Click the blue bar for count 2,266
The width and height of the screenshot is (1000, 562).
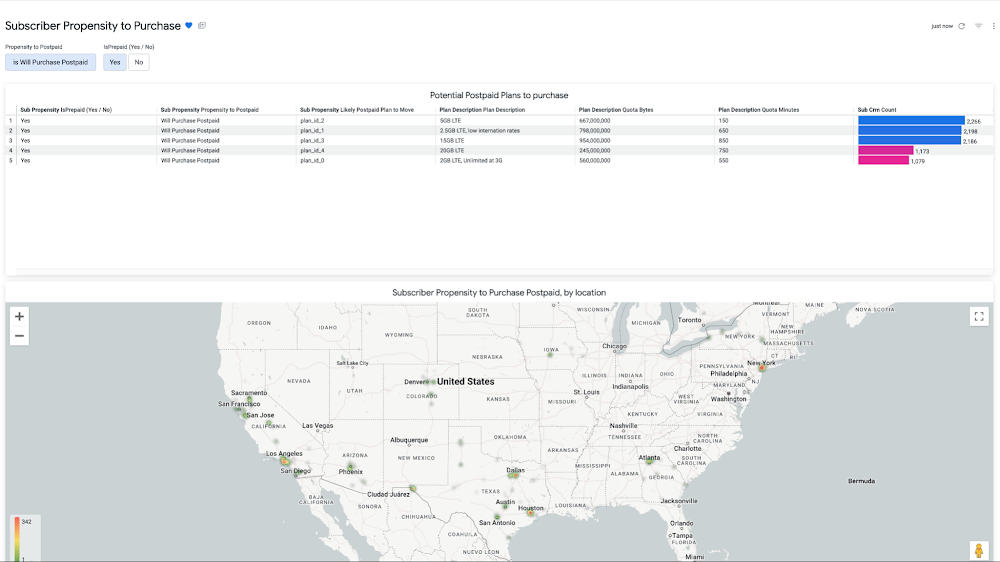tap(911, 121)
